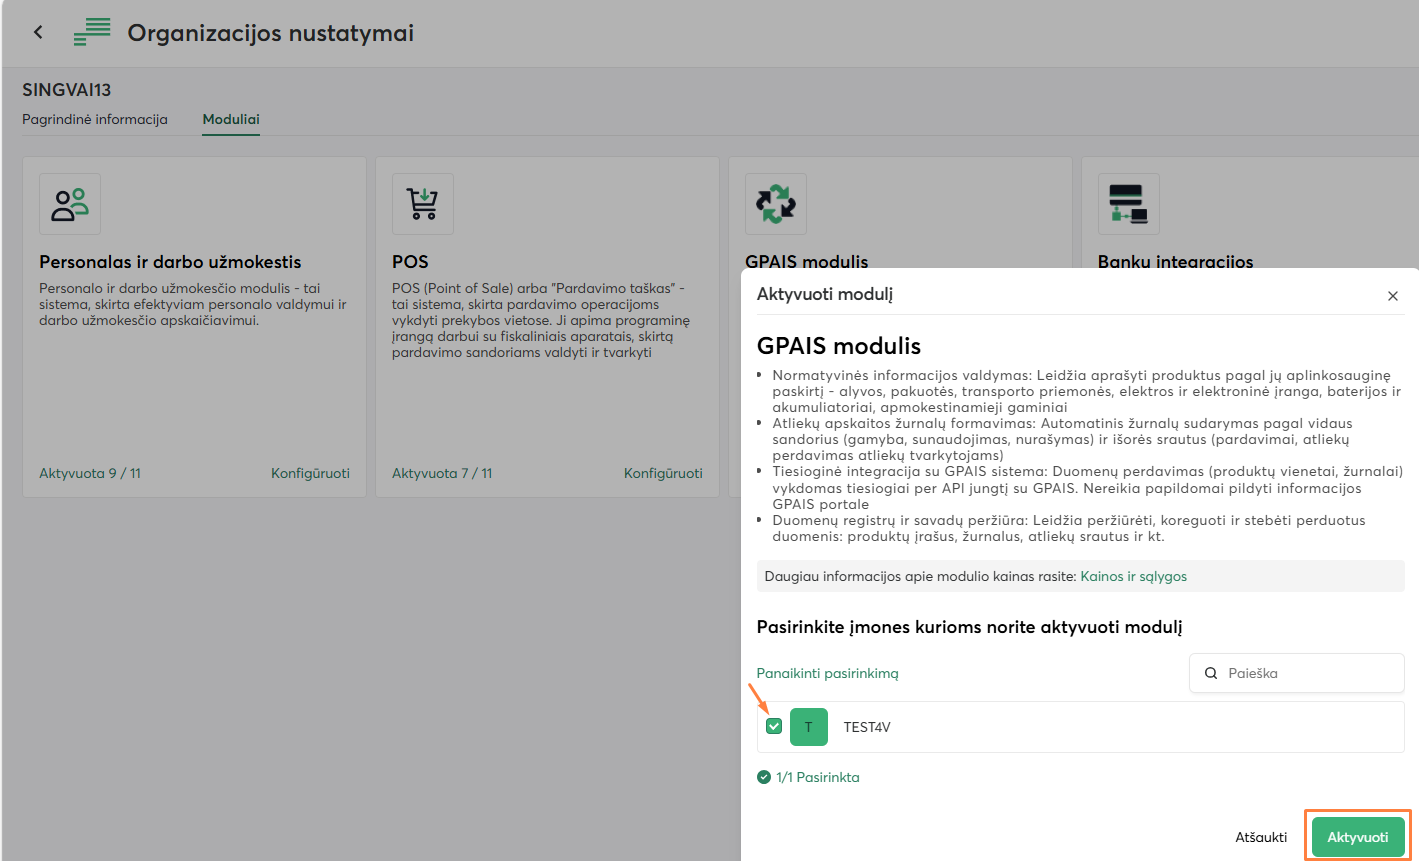Image resolution: width=1419 pixels, height=861 pixels.
Task: Click the green T avatar for TEST4V
Action: [x=808, y=727]
